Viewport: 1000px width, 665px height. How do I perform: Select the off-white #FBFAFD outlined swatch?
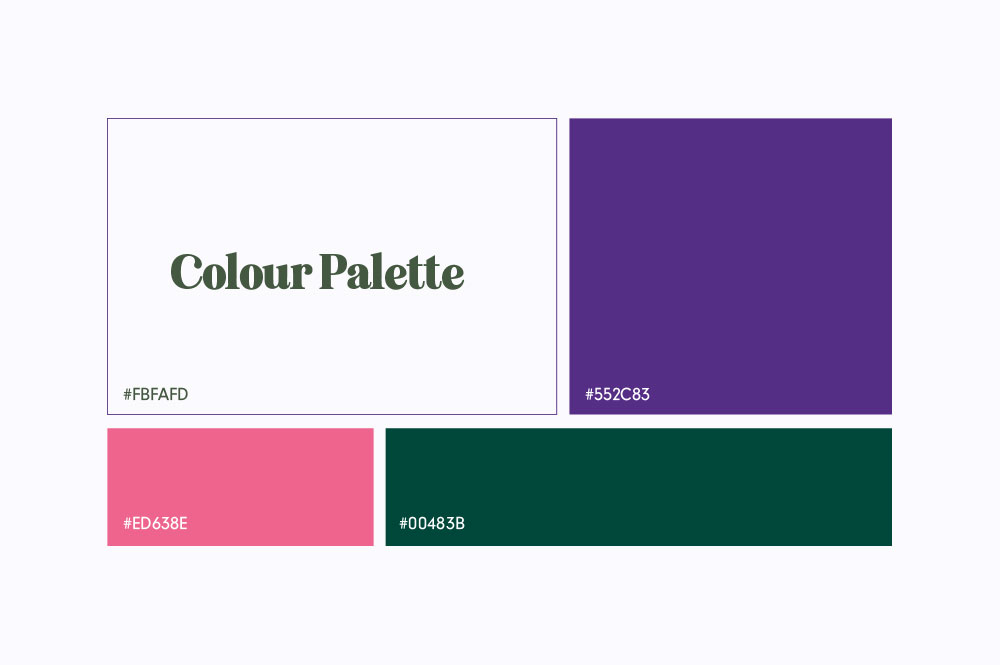coord(331,180)
